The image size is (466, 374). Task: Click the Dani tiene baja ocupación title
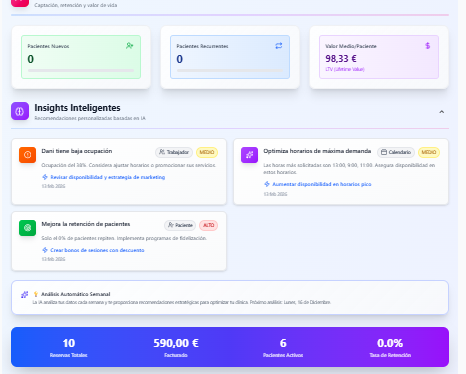pos(77,151)
